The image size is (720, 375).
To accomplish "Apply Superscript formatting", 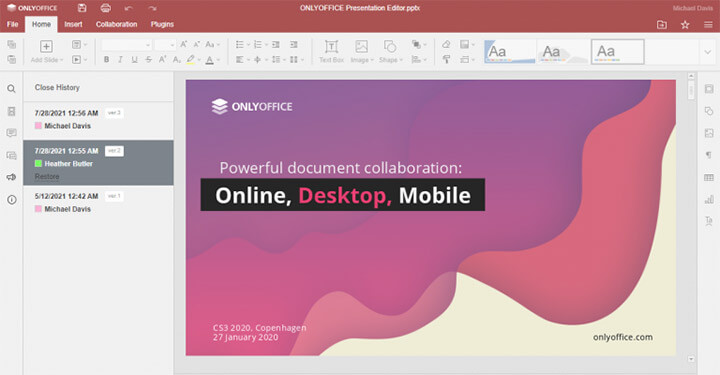I will [162, 59].
